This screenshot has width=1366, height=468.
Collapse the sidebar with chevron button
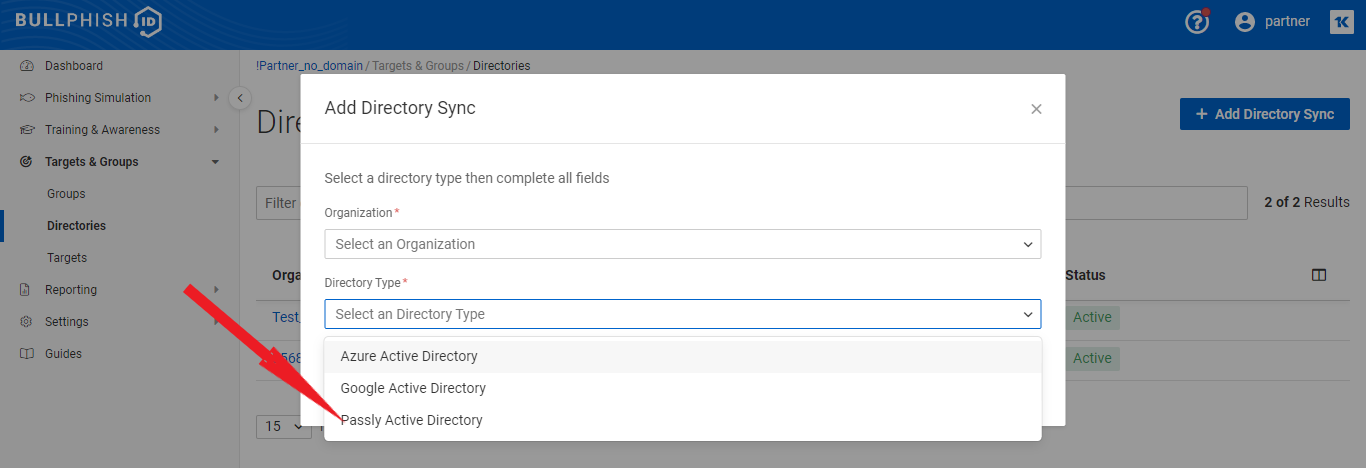240,98
